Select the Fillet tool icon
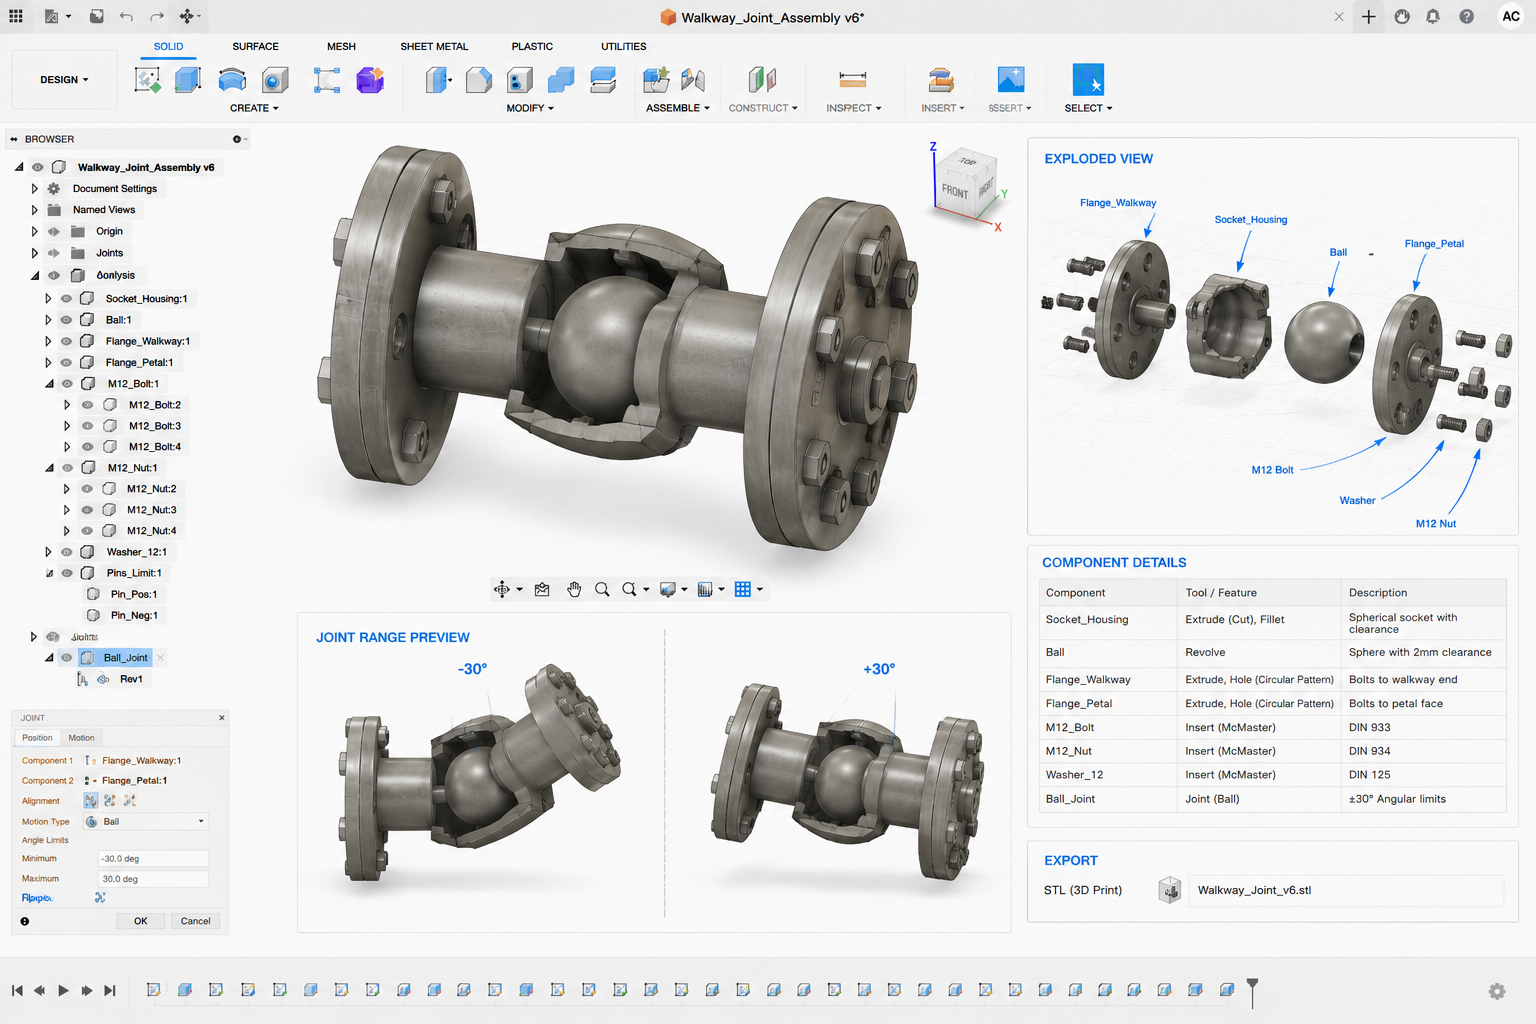Image resolution: width=1536 pixels, height=1024 pixels. tap(479, 80)
